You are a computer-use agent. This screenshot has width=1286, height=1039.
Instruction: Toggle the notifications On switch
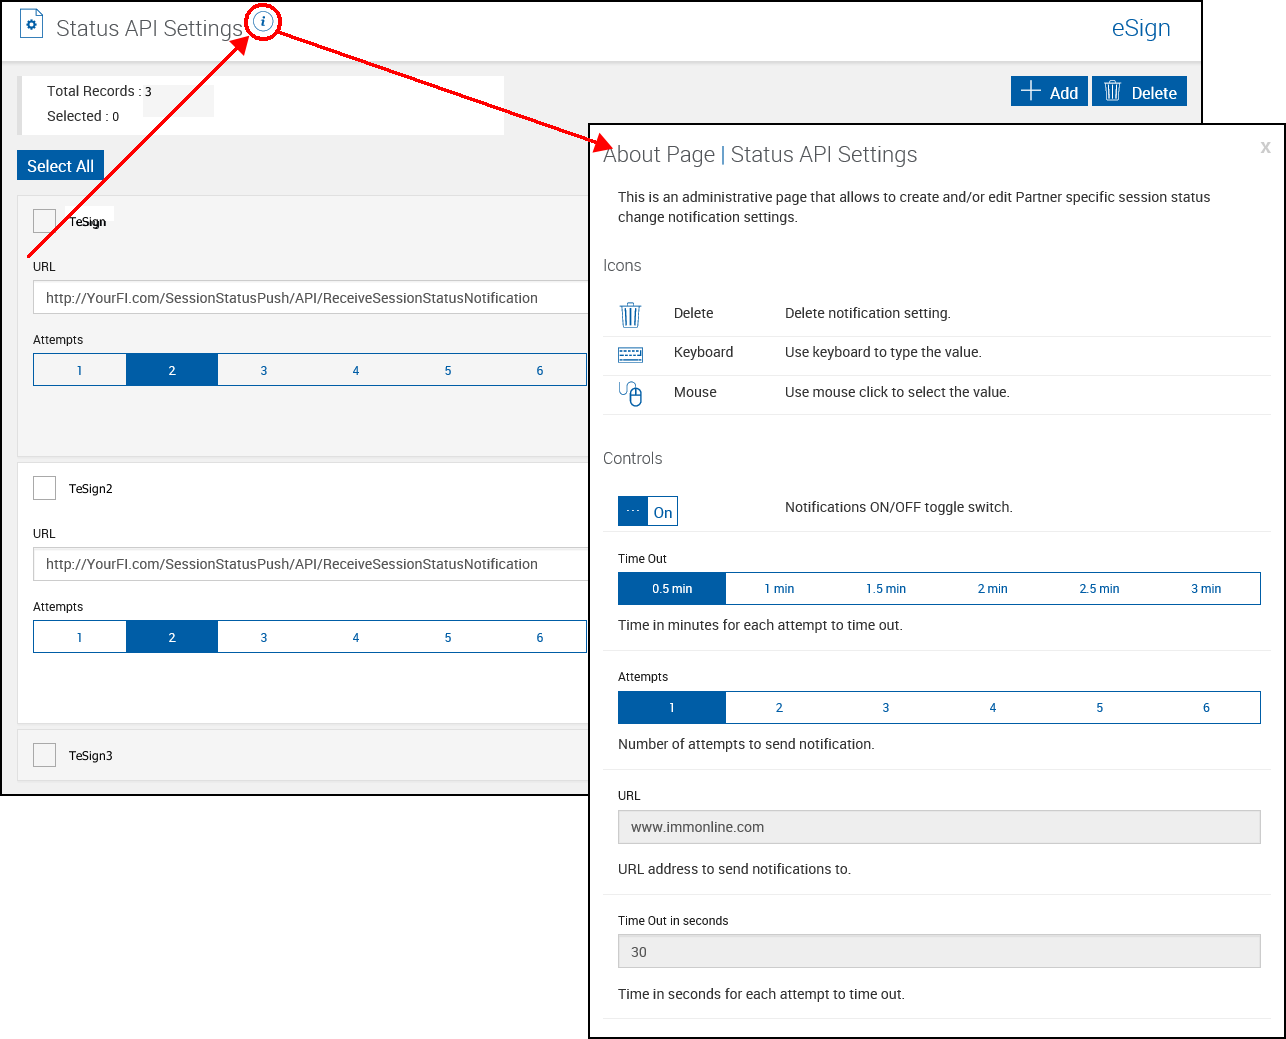[x=647, y=510]
